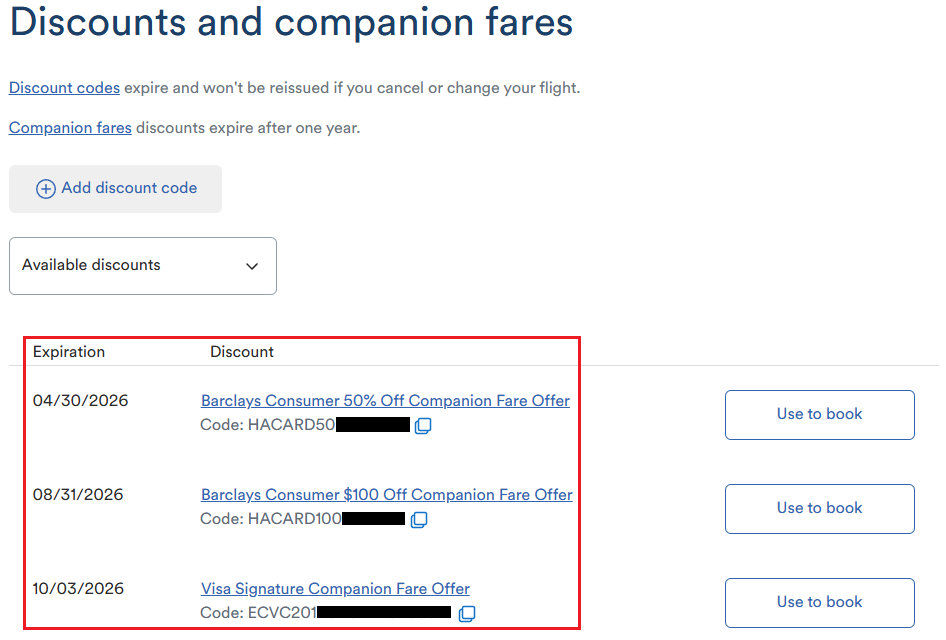Use to book the Visa Signature offer

click(x=819, y=603)
